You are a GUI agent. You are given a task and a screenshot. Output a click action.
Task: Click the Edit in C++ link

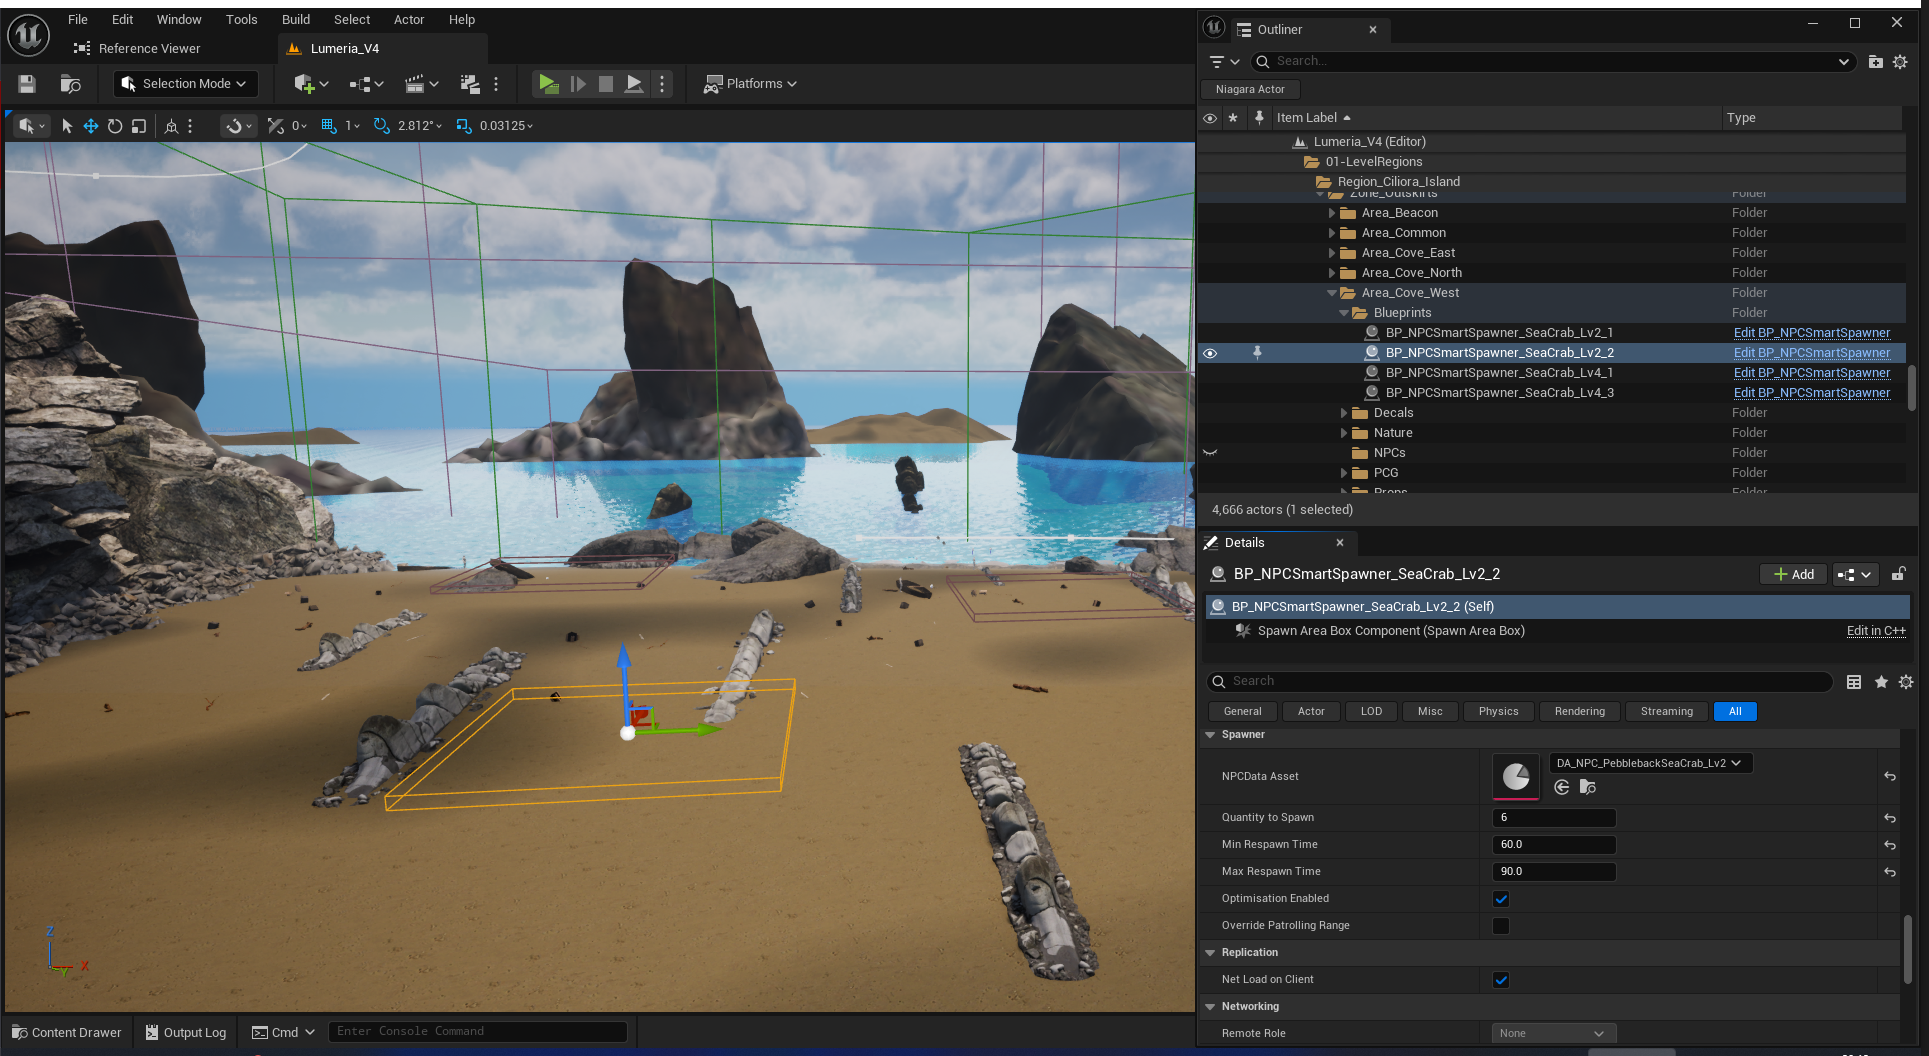coord(1875,631)
